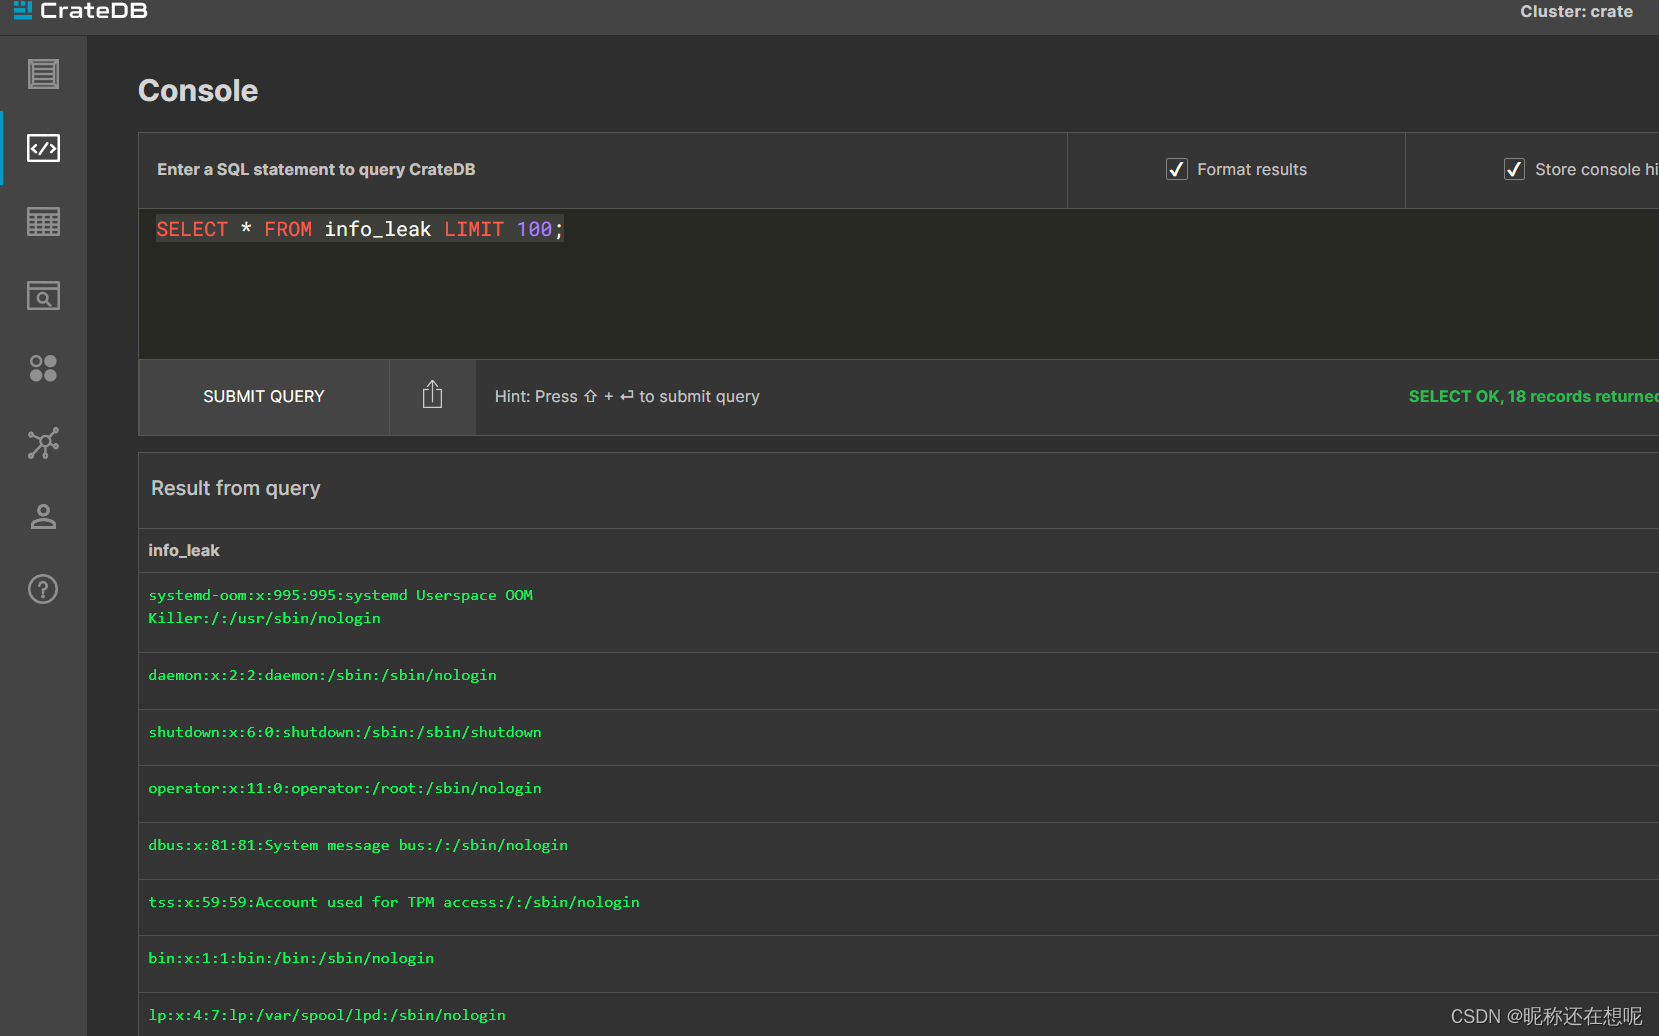Click the CrateDB logo
1659x1036 pixels.
click(x=80, y=11)
